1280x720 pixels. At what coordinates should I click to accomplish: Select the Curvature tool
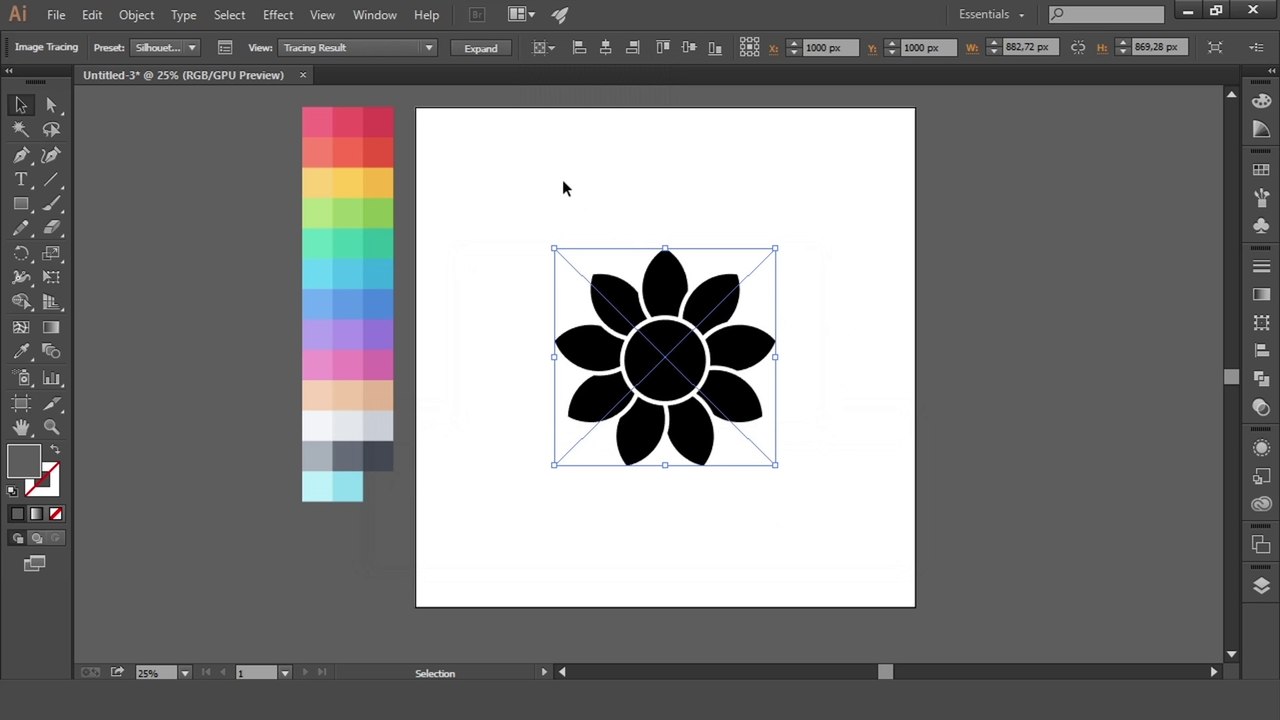pos(52,155)
